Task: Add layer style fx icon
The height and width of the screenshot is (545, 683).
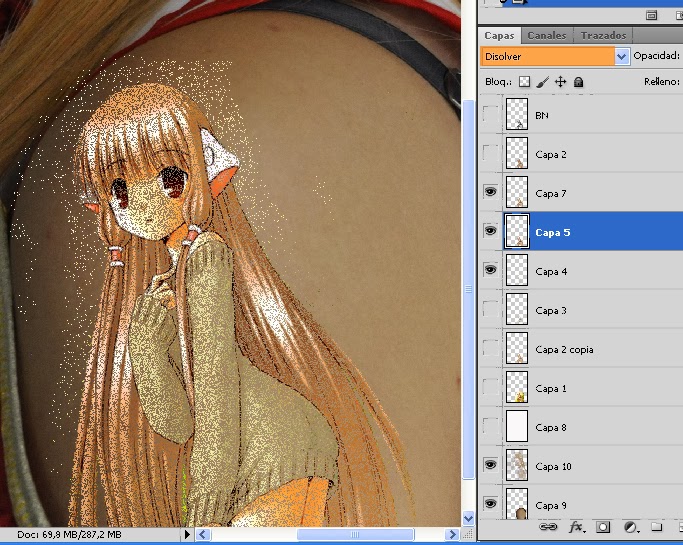Action: [577, 527]
